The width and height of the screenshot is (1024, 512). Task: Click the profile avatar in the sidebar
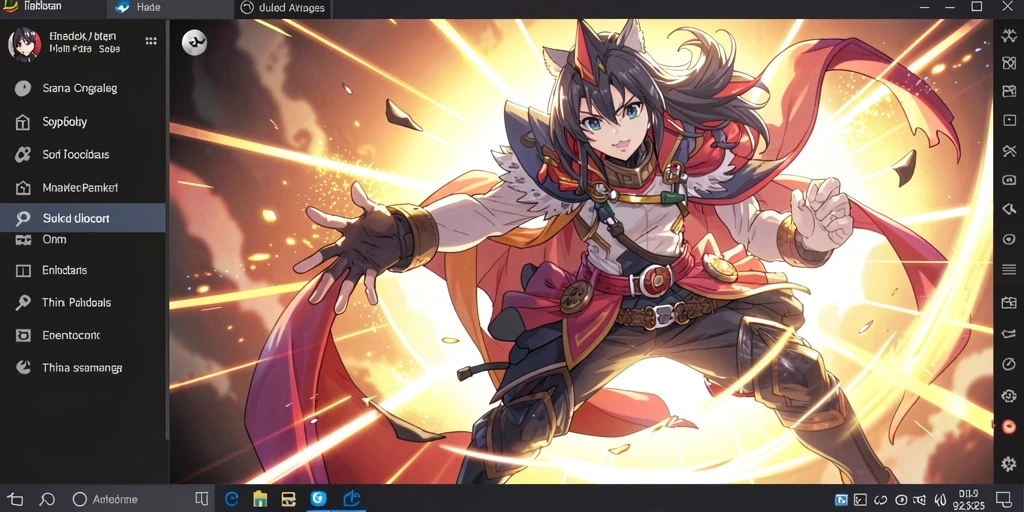24,44
